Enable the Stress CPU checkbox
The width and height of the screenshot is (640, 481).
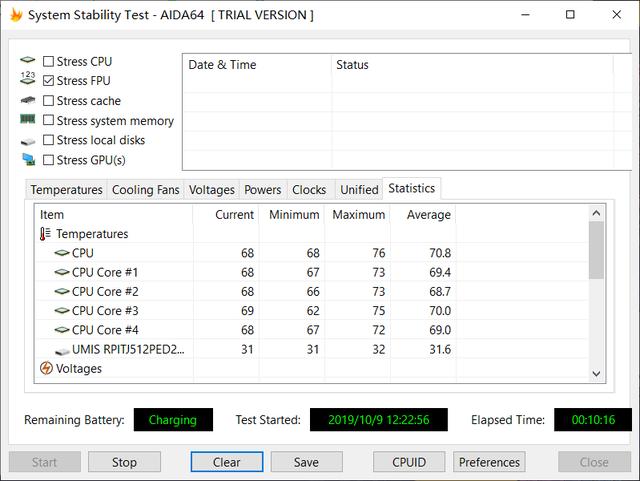coord(48,62)
